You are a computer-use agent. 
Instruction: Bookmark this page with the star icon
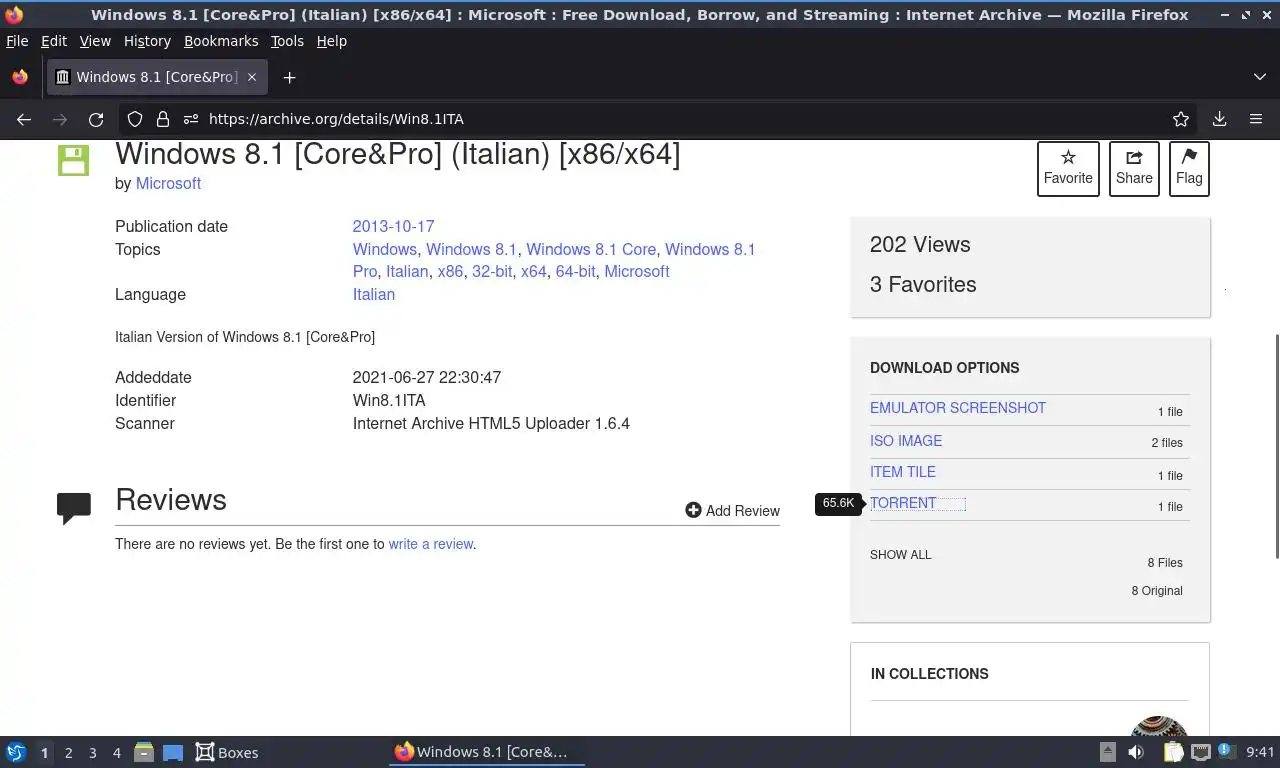coord(1181,119)
